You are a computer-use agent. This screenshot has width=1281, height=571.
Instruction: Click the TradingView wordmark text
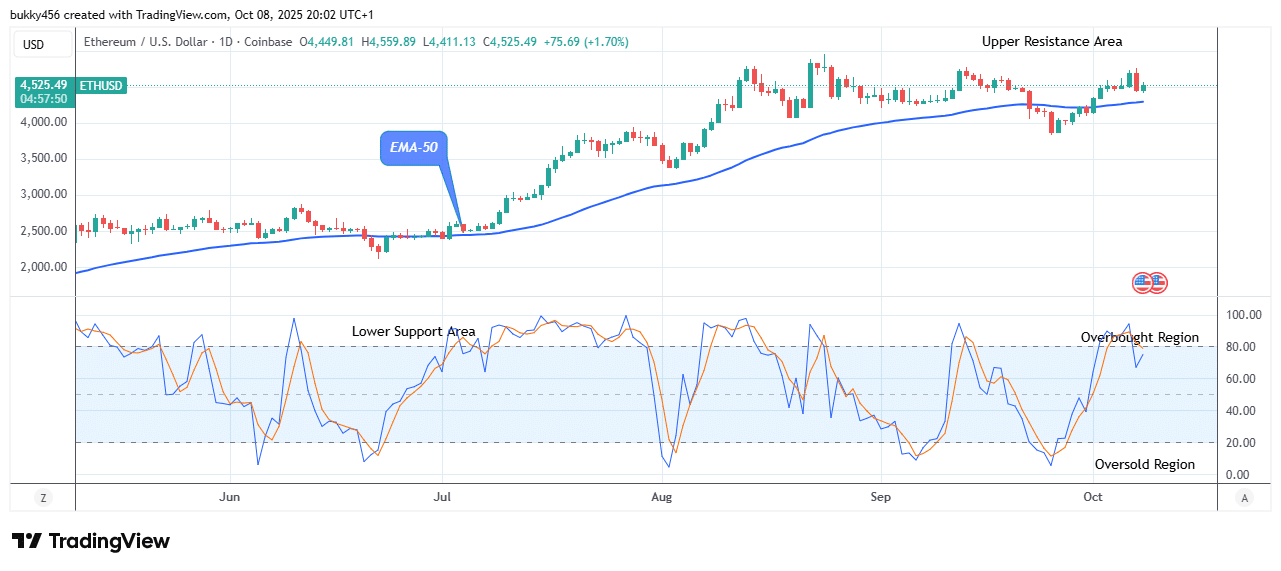pyautogui.click(x=109, y=541)
